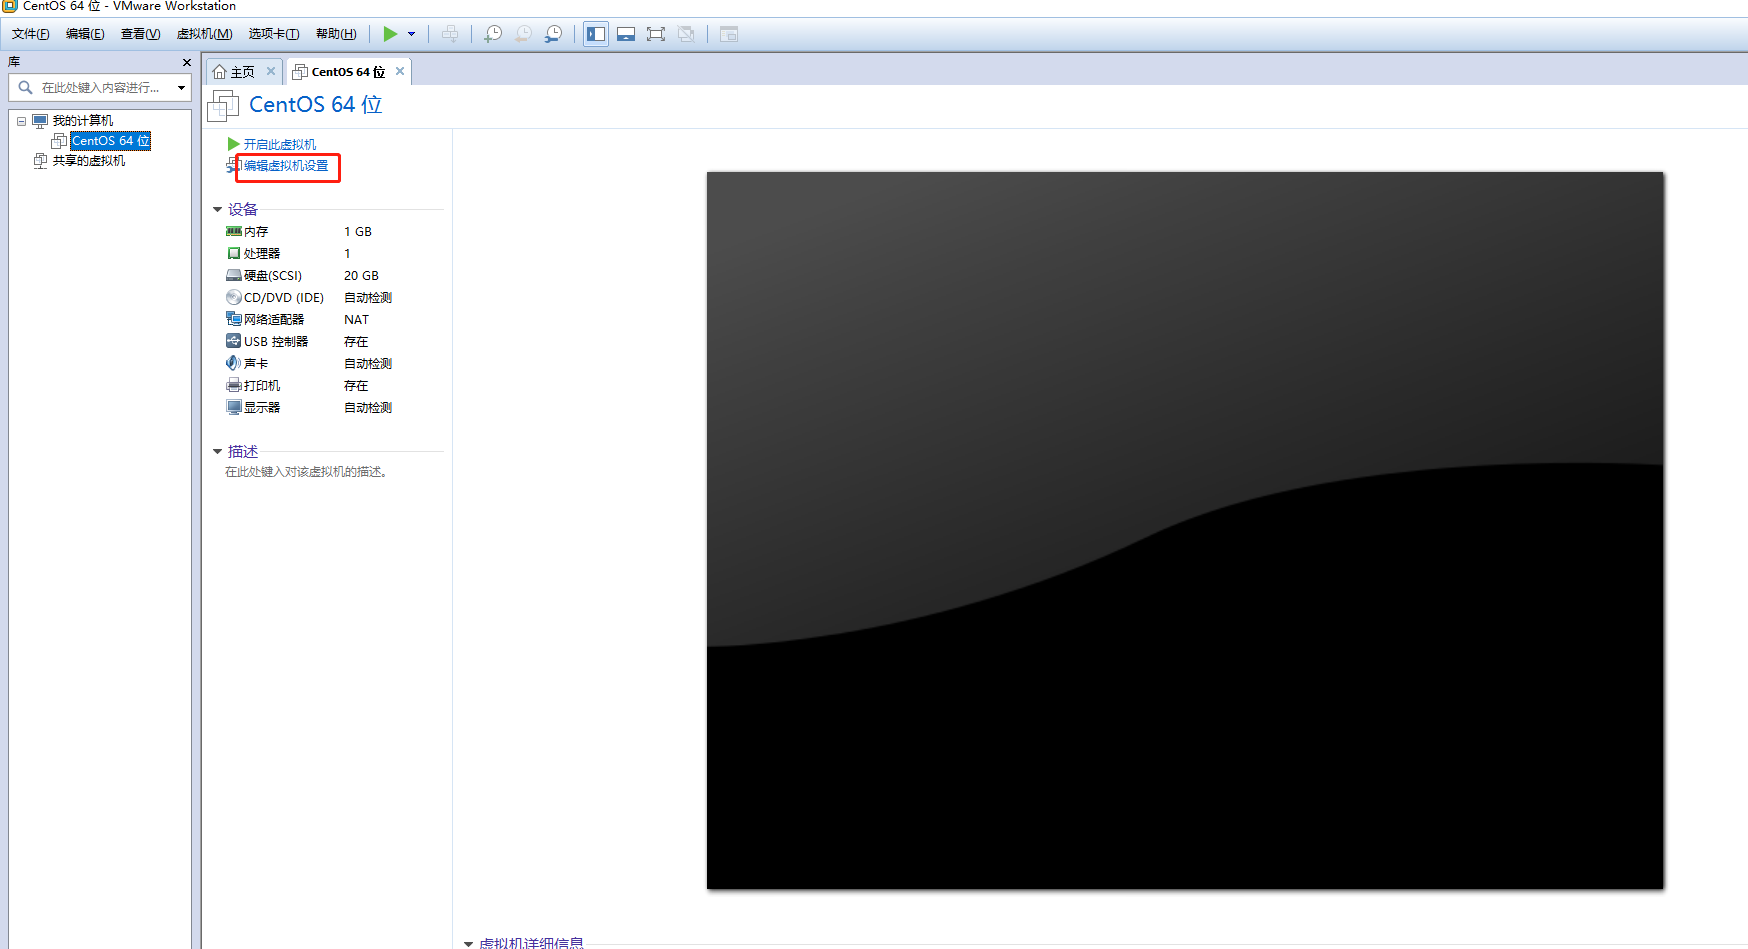Image resolution: width=1748 pixels, height=949 pixels.
Task: Click 我的计算机 computer icon in tree
Action: (x=40, y=121)
